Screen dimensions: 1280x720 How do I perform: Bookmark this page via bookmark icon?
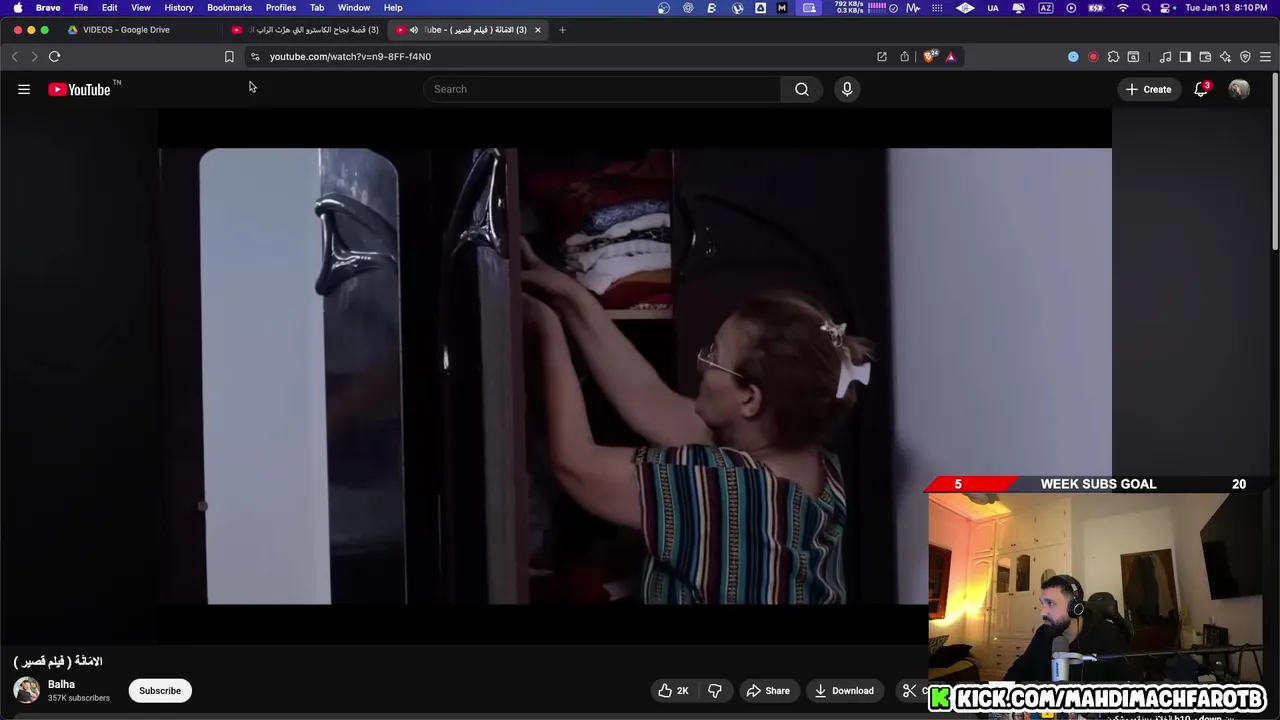point(229,57)
